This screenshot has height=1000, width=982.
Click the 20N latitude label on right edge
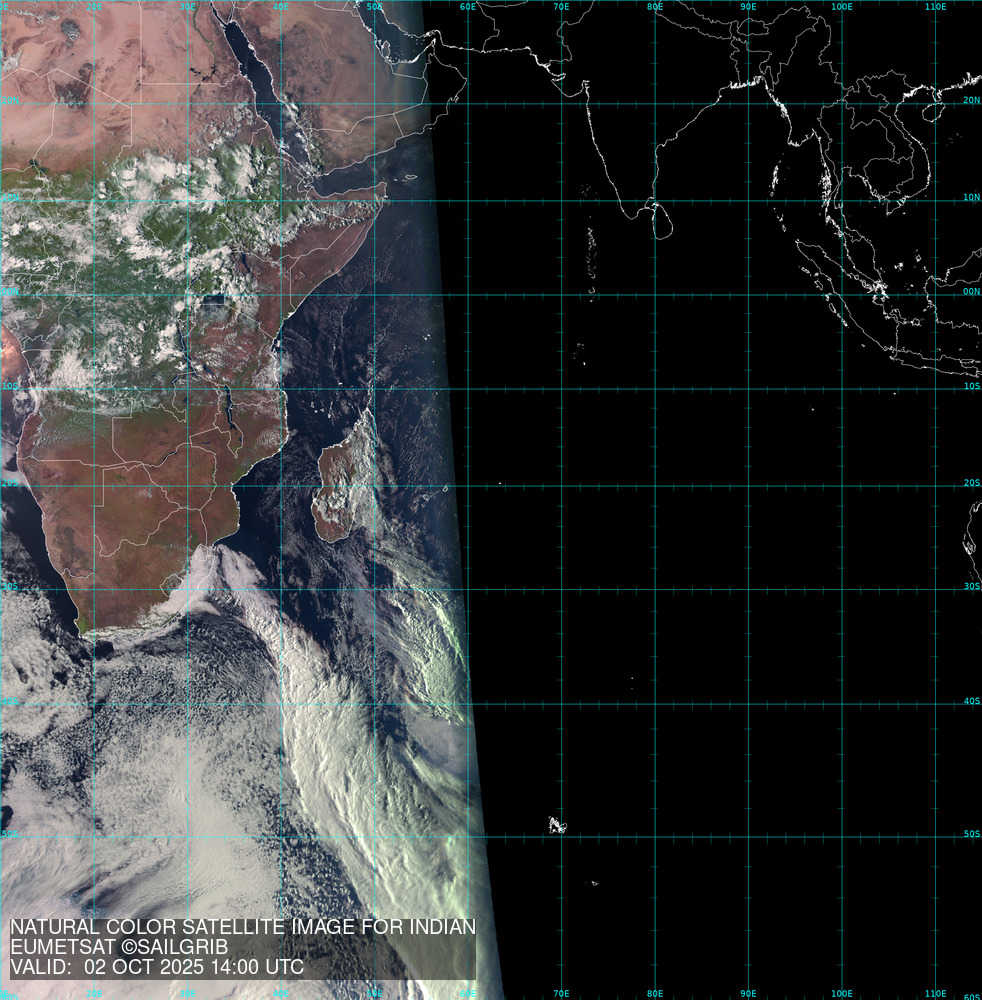[971, 100]
